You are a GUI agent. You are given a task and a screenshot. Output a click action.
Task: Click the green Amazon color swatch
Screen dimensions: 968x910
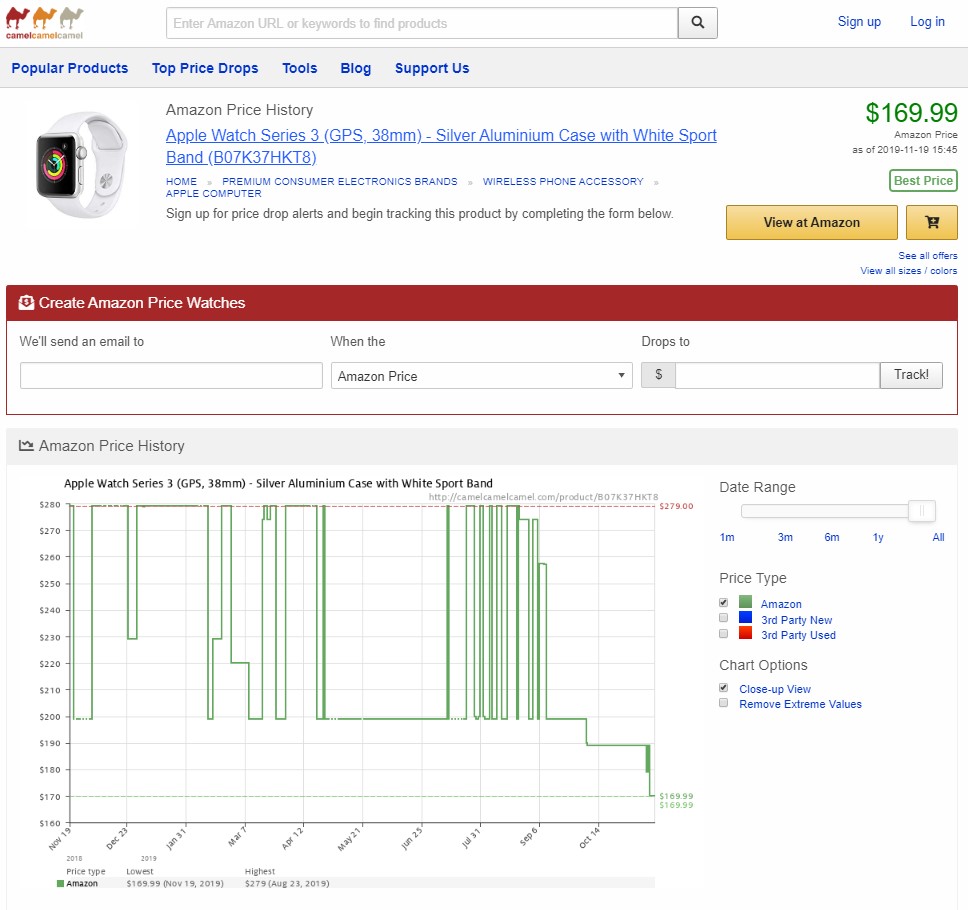click(745, 601)
